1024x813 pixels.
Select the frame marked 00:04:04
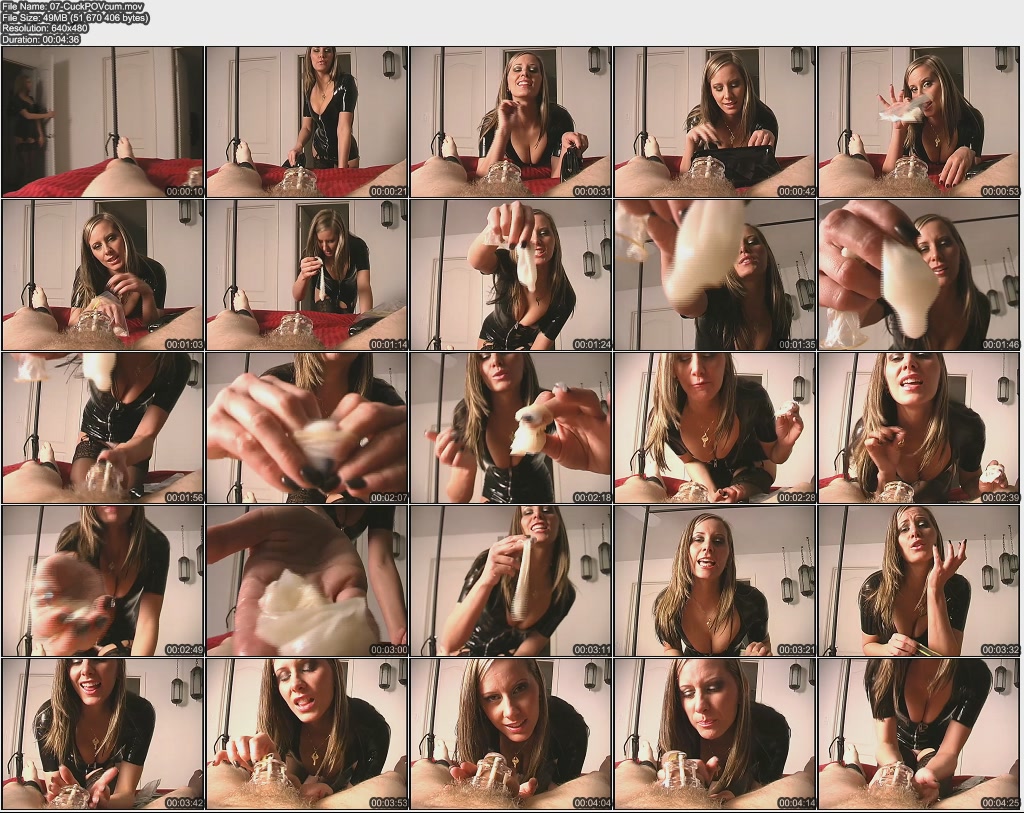coord(510,733)
